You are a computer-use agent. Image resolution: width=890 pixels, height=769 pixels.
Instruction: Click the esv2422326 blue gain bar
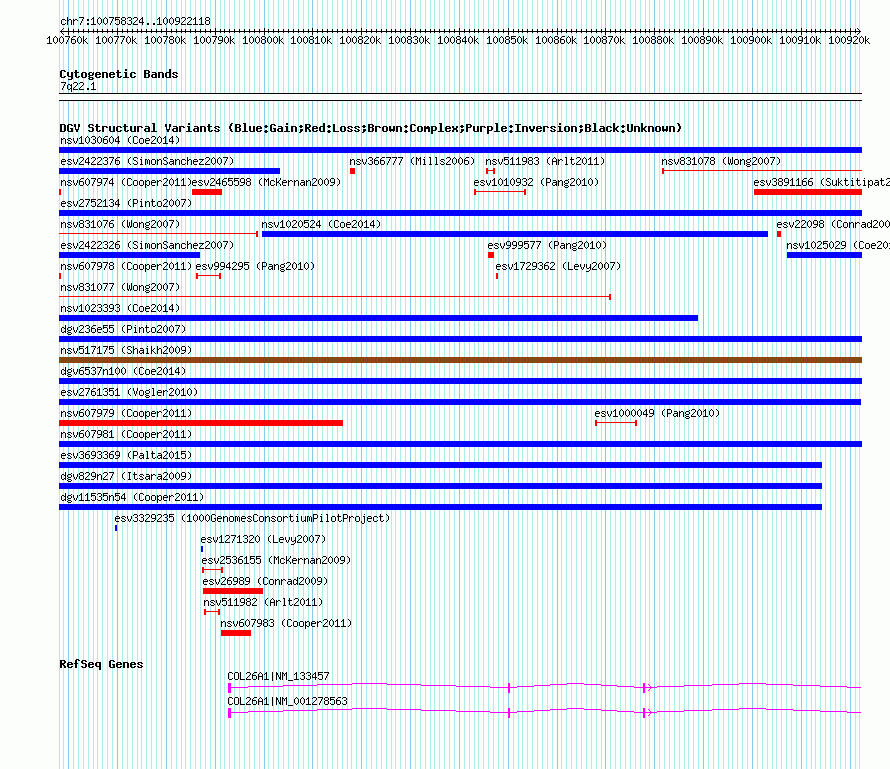point(129,255)
